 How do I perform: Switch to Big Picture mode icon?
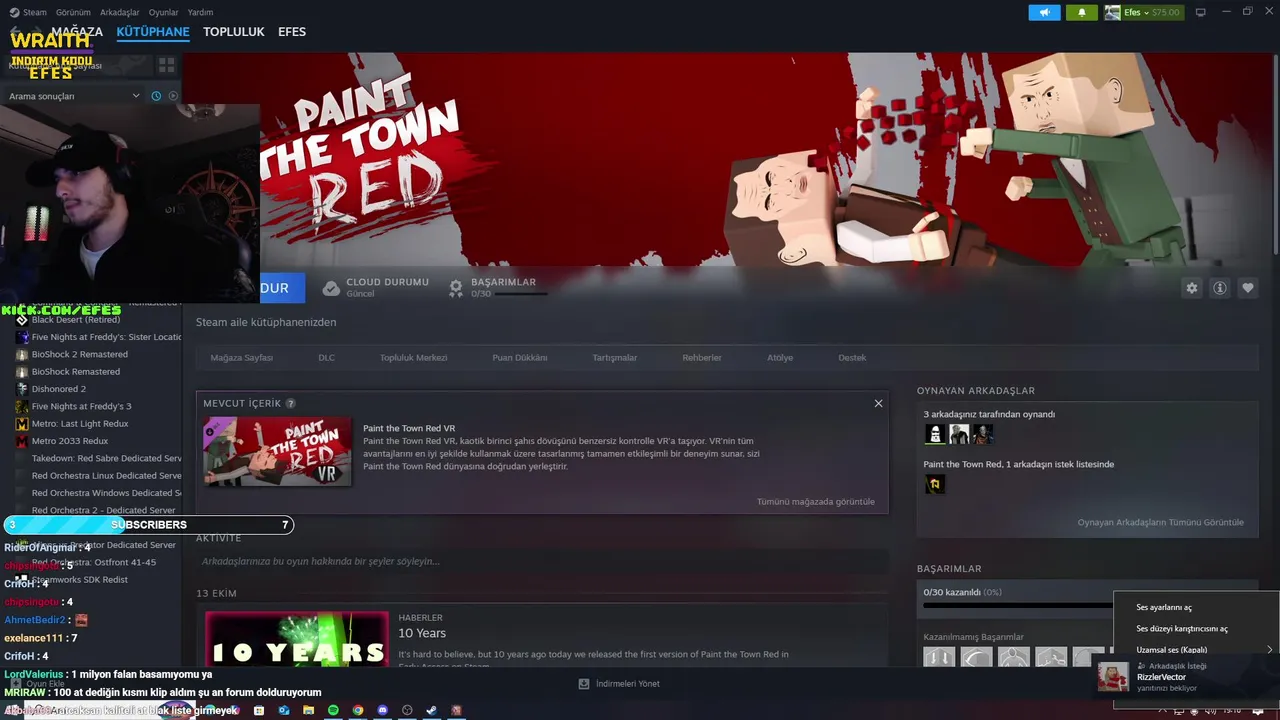tap(1200, 12)
